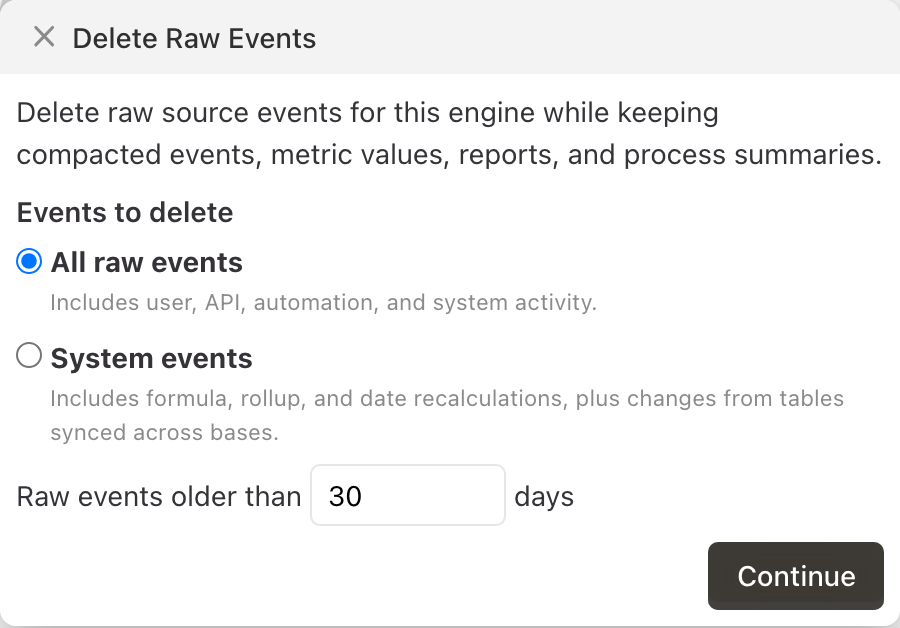Select the All raw events radio button
This screenshot has height=628, width=900.
click(29, 261)
